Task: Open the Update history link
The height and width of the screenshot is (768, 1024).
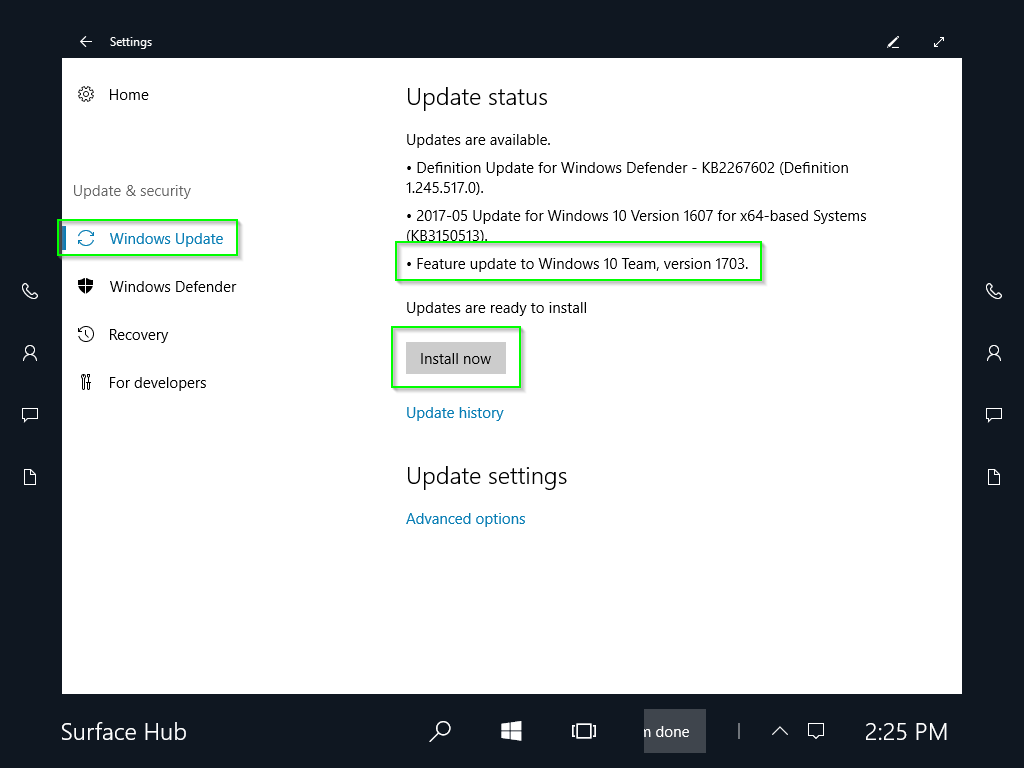Action: point(455,413)
